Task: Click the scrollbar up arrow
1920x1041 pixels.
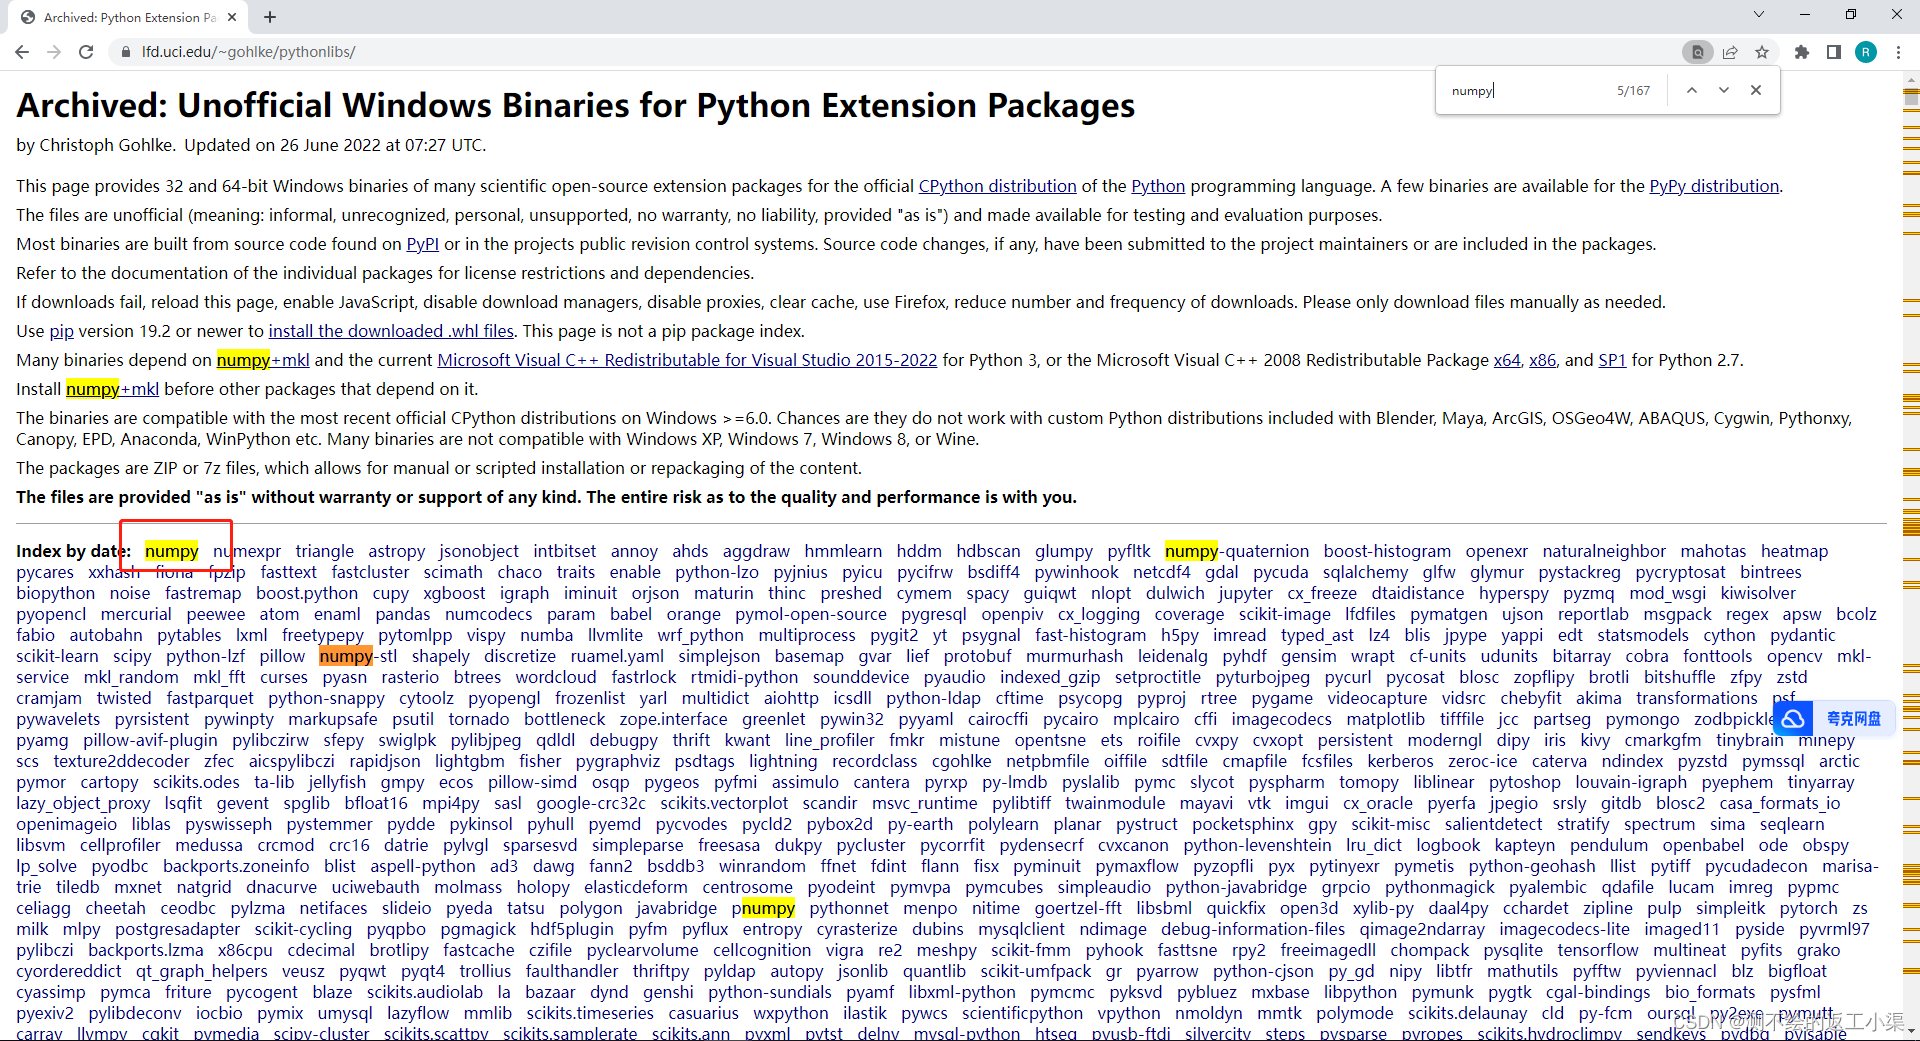Action: tap(1911, 78)
